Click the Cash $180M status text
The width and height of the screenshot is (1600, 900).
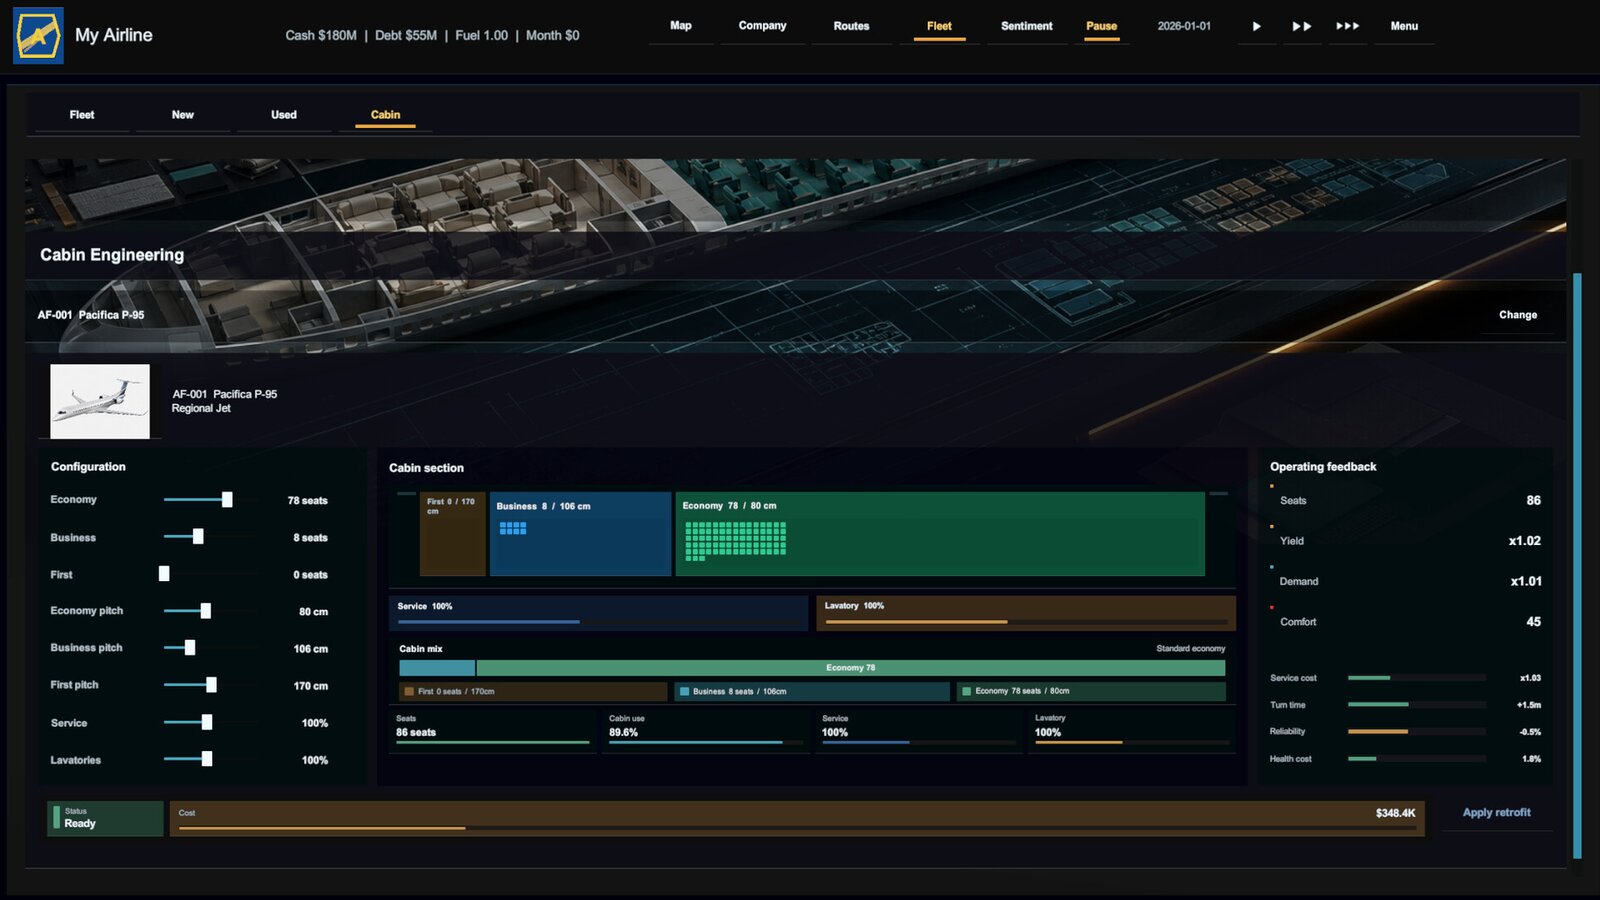tap(321, 35)
